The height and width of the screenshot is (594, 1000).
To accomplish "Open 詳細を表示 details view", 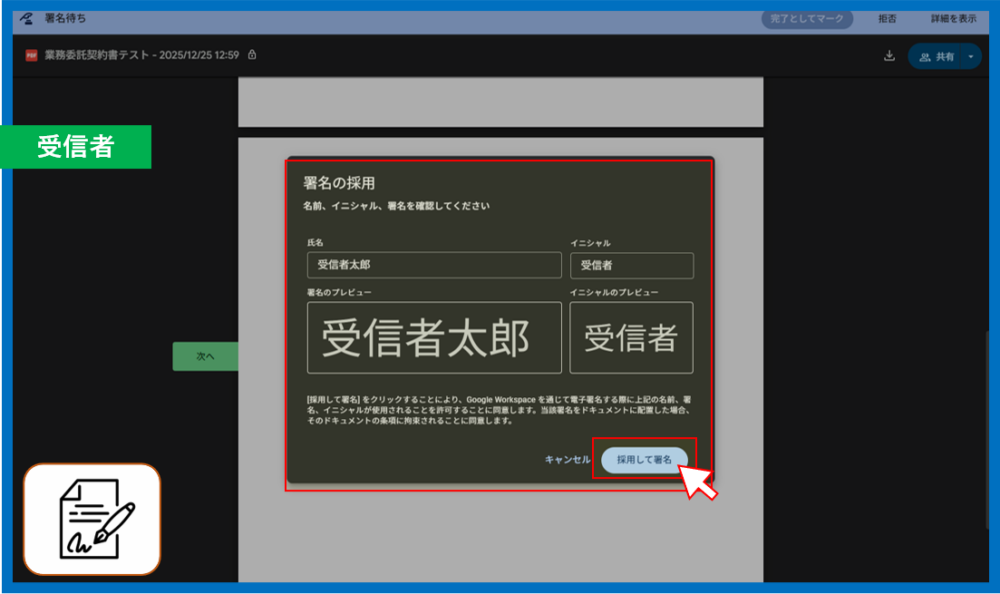I will pyautogui.click(x=953, y=18).
